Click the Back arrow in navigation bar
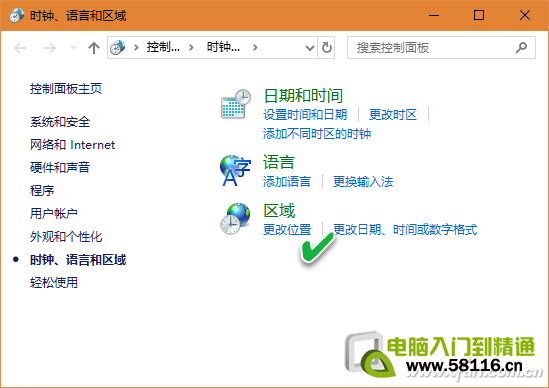This screenshot has height=388, width=549. click(20, 48)
